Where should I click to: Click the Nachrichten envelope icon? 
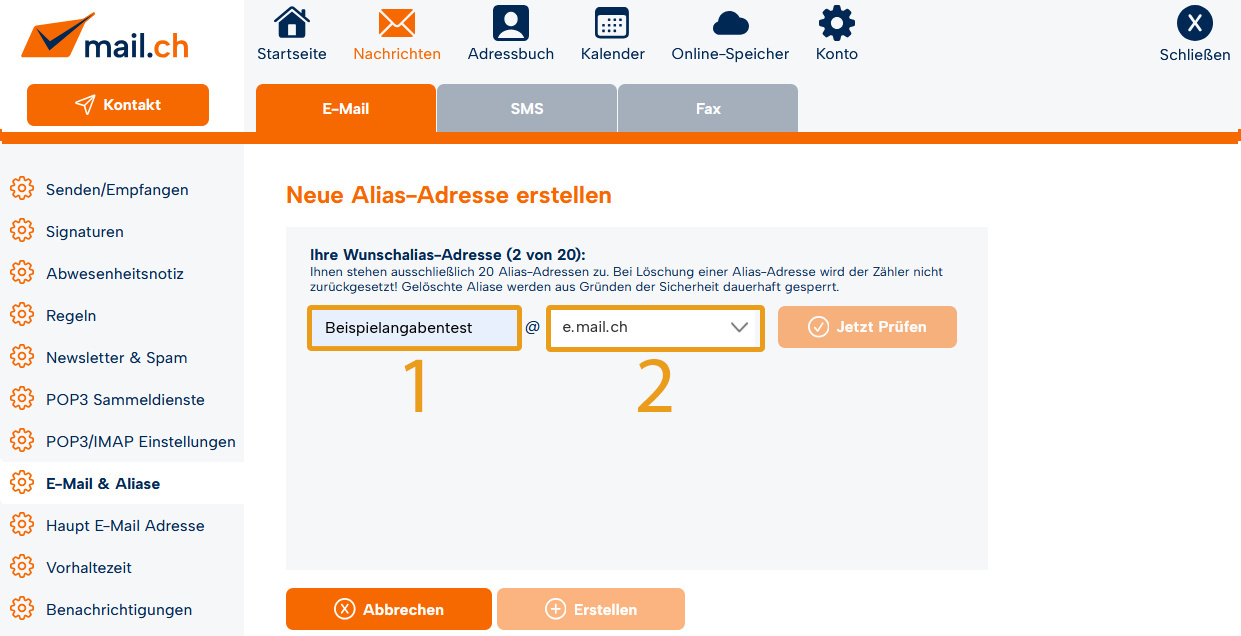coord(397,23)
